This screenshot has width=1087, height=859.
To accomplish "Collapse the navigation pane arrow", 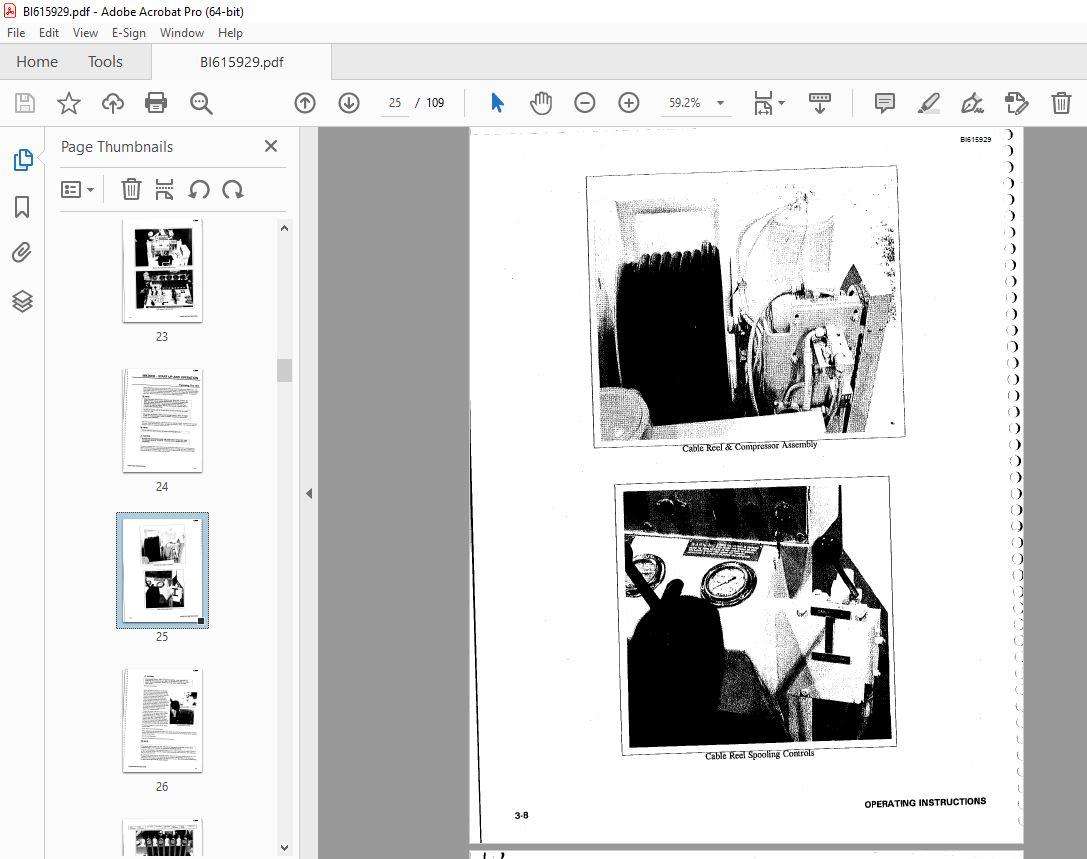I will pos(309,493).
